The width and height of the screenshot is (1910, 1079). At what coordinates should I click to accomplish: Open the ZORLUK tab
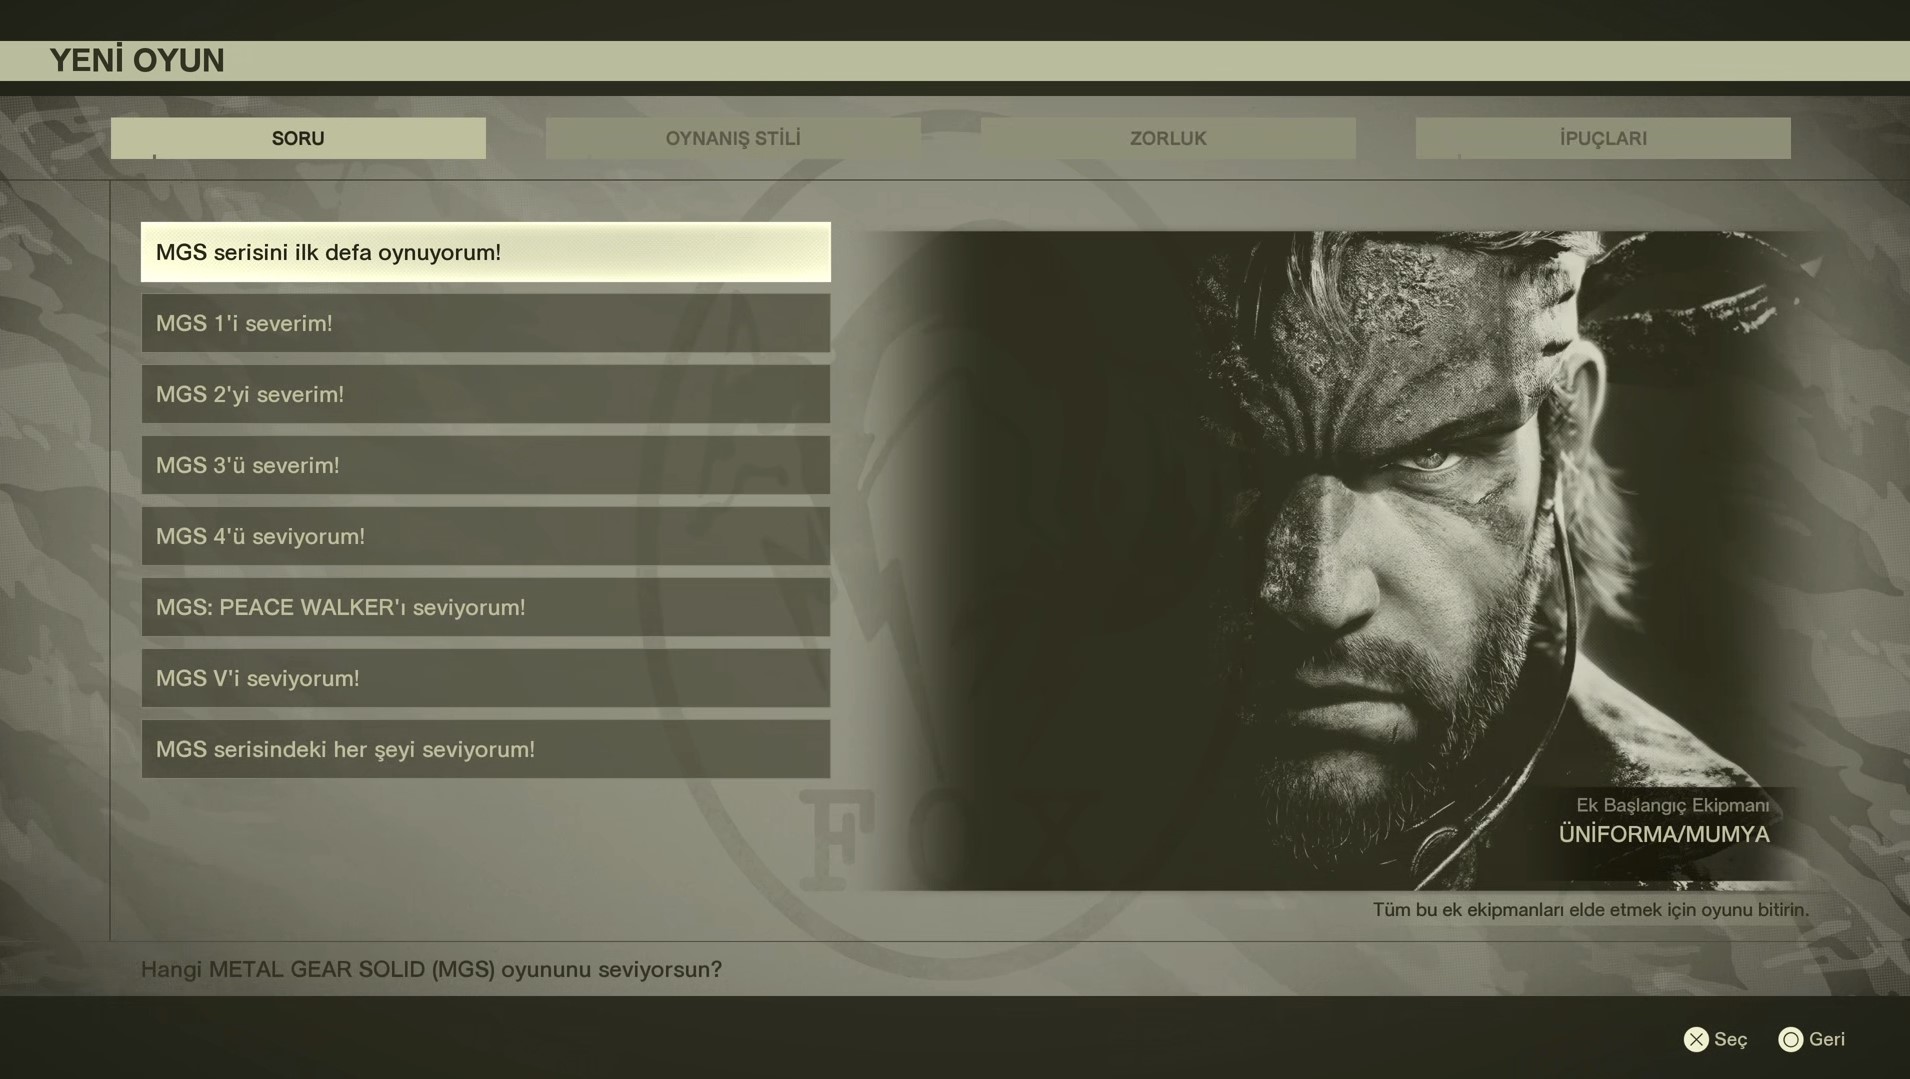(1167, 138)
